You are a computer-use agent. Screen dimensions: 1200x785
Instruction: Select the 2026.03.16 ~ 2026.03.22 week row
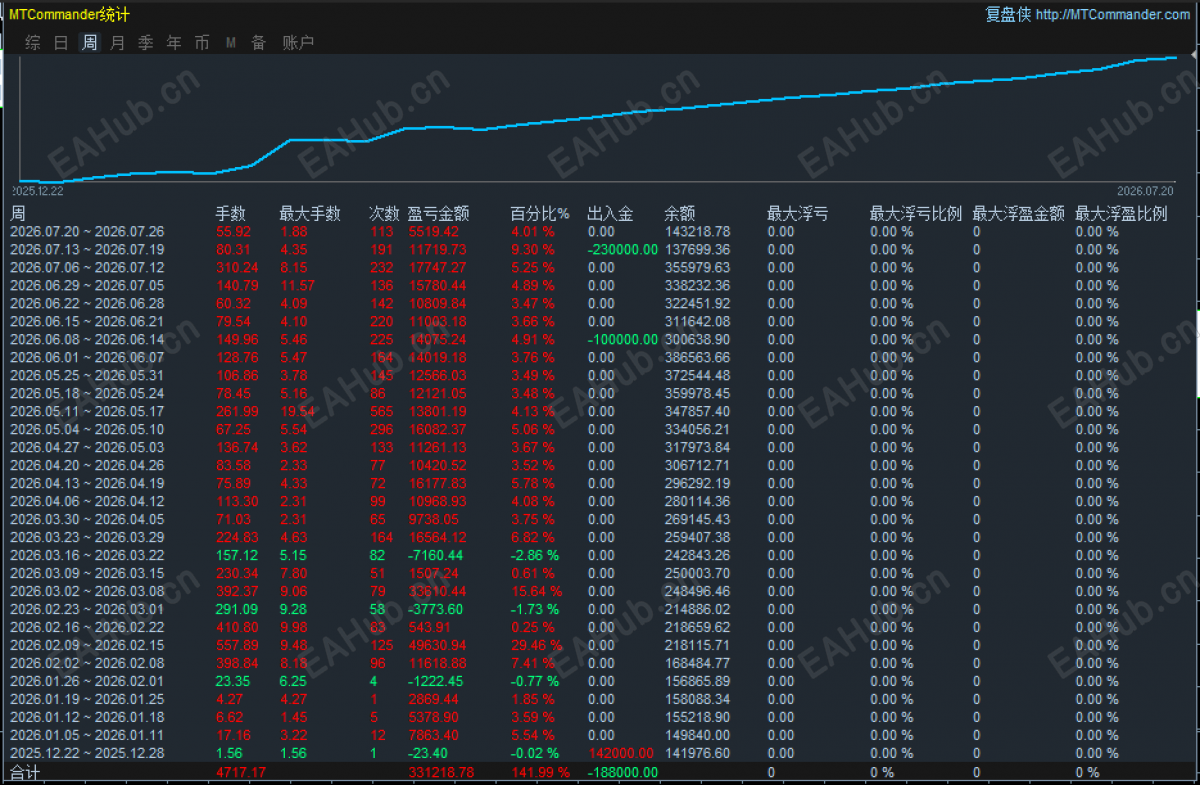pyautogui.click(x=600, y=555)
